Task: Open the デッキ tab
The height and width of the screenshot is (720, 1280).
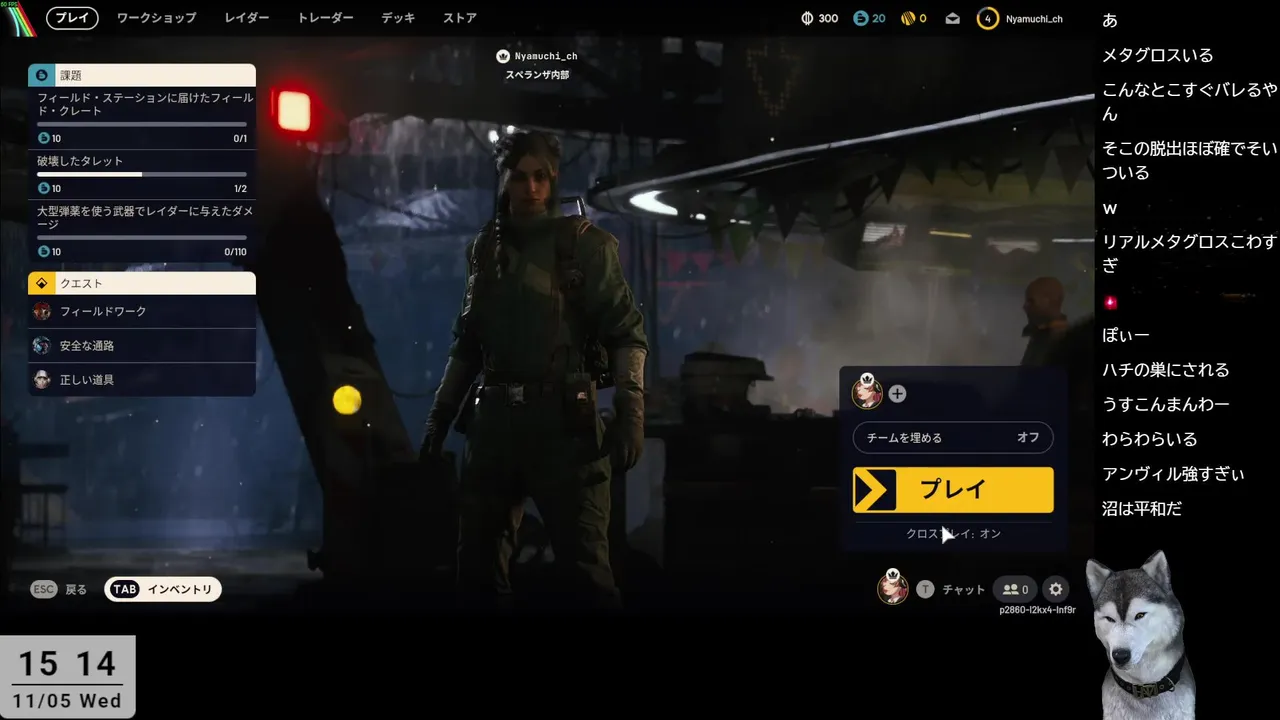Action: (x=398, y=18)
